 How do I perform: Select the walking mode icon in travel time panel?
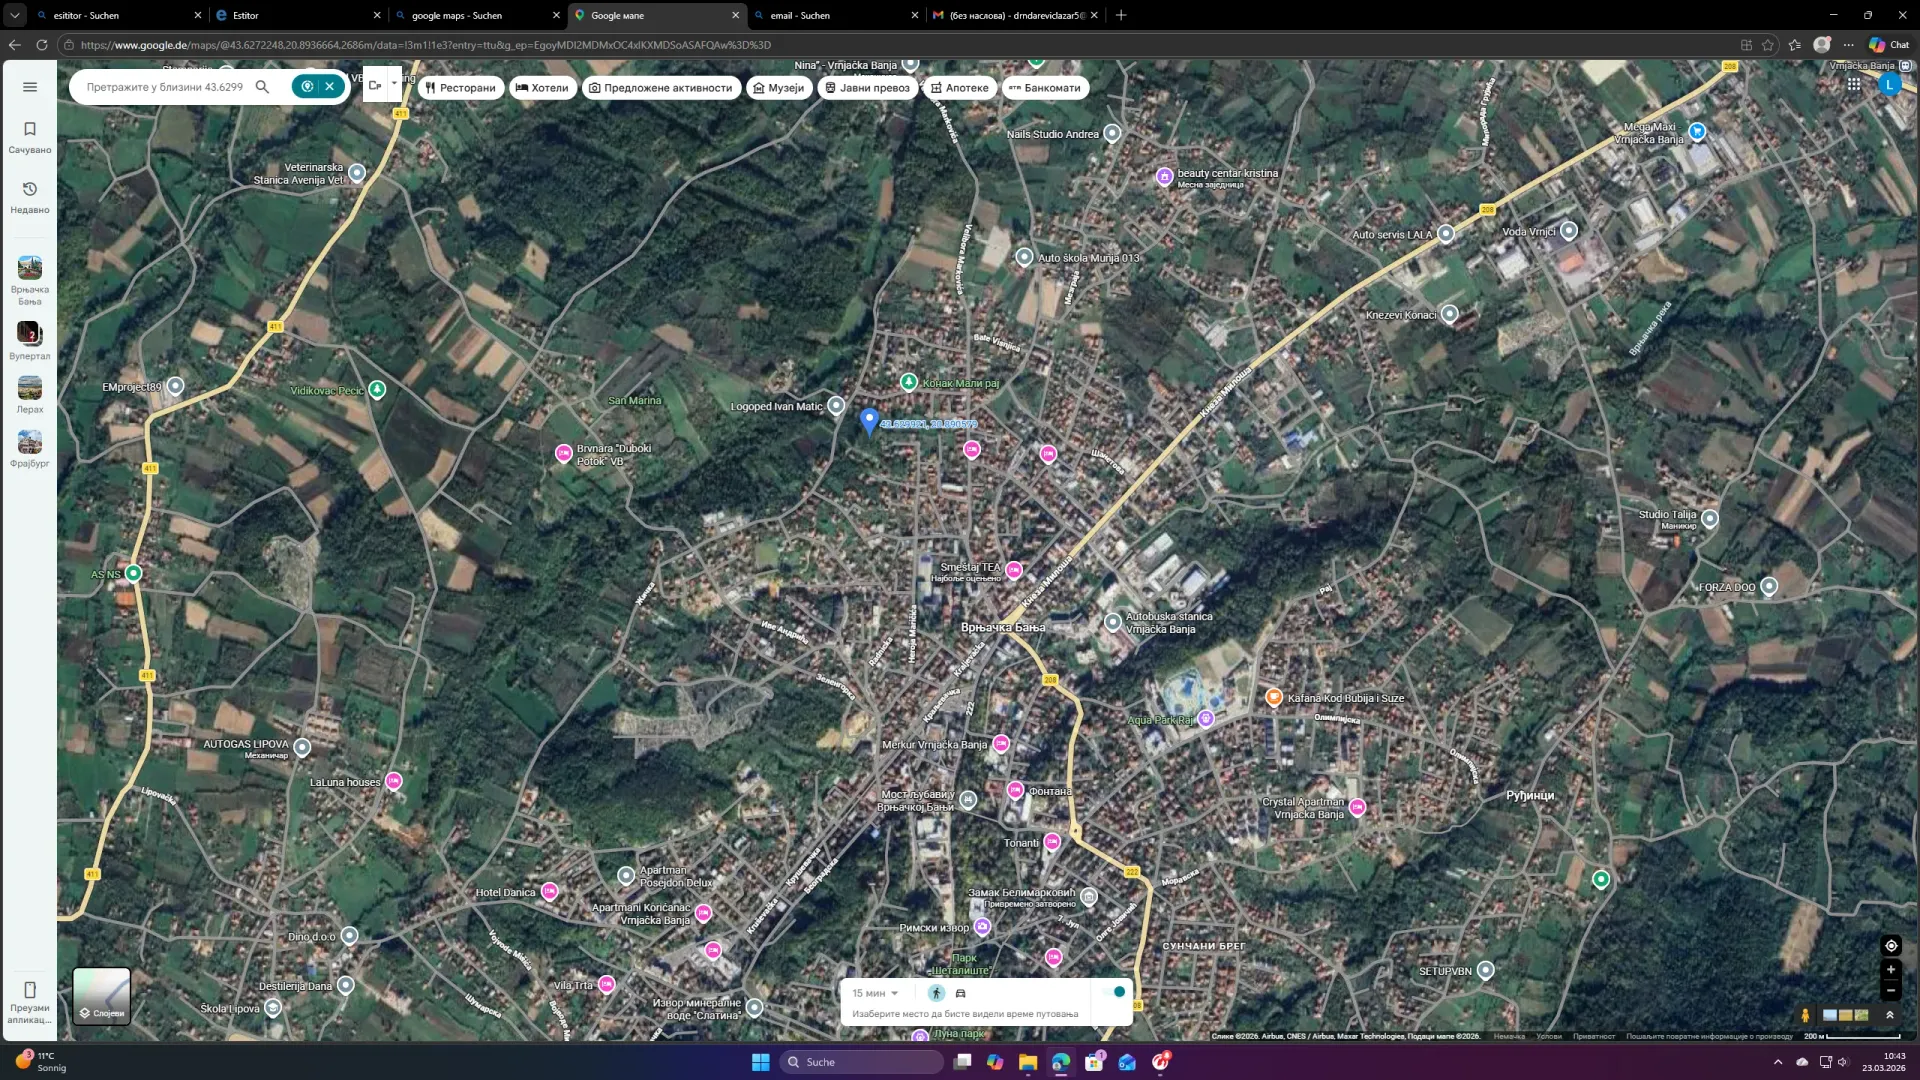(x=936, y=992)
